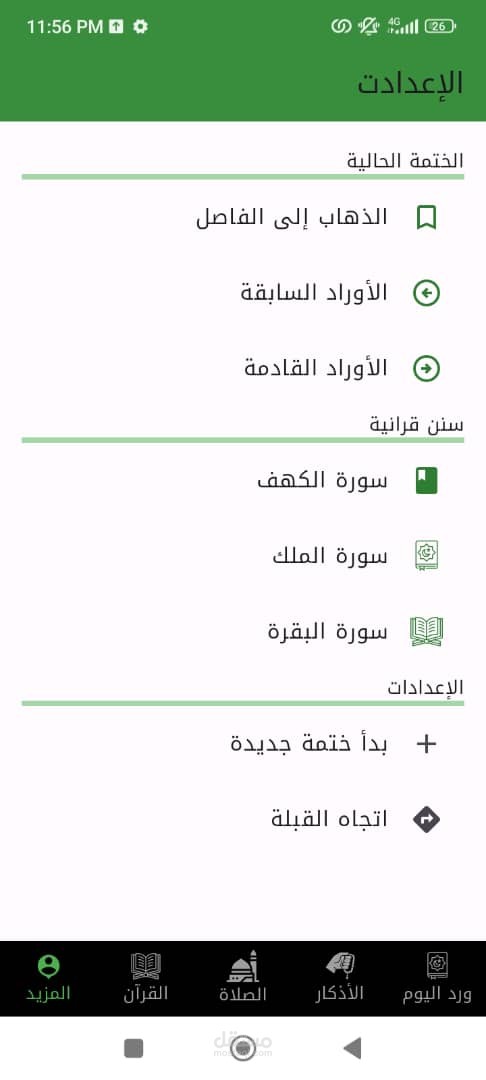
Task: Tap the Android recent apps square button
Action: click(134, 1048)
